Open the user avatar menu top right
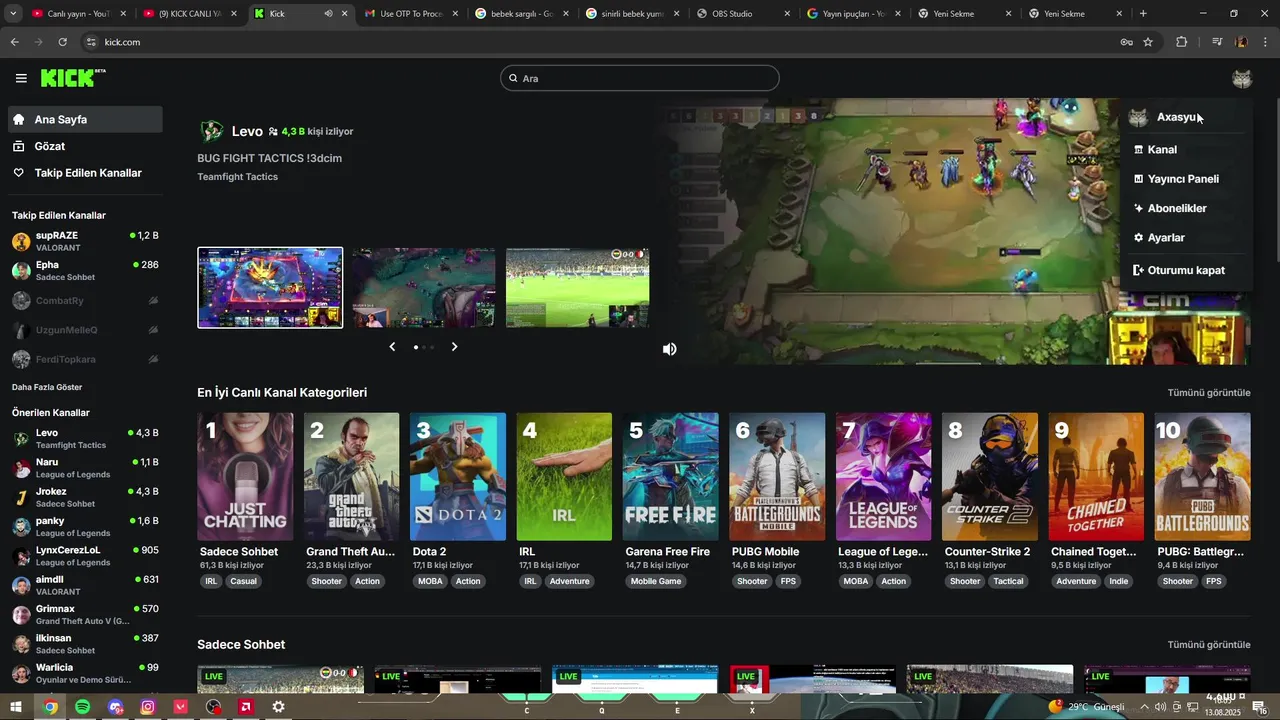Image resolution: width=1280 pixels, height=720 pixels. point(1242,78)
